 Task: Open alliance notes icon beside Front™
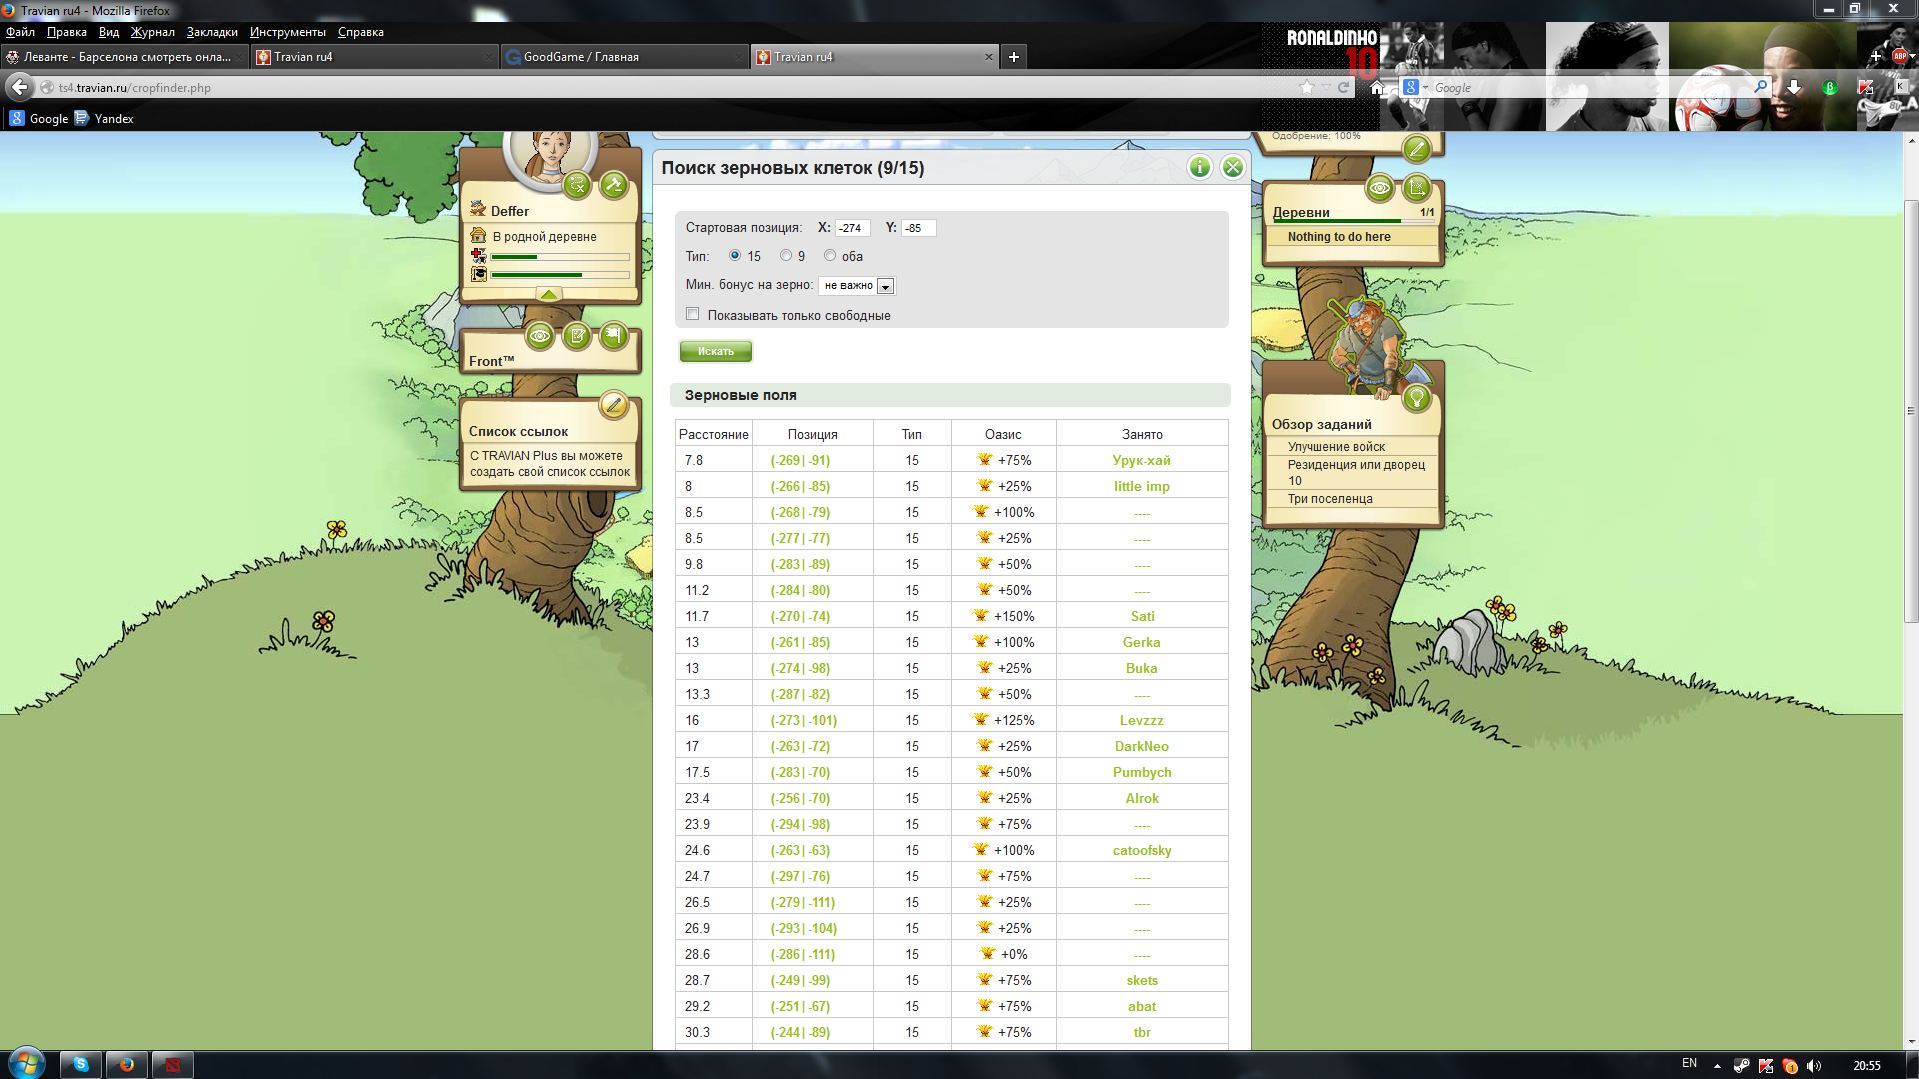tap(577, 336)
